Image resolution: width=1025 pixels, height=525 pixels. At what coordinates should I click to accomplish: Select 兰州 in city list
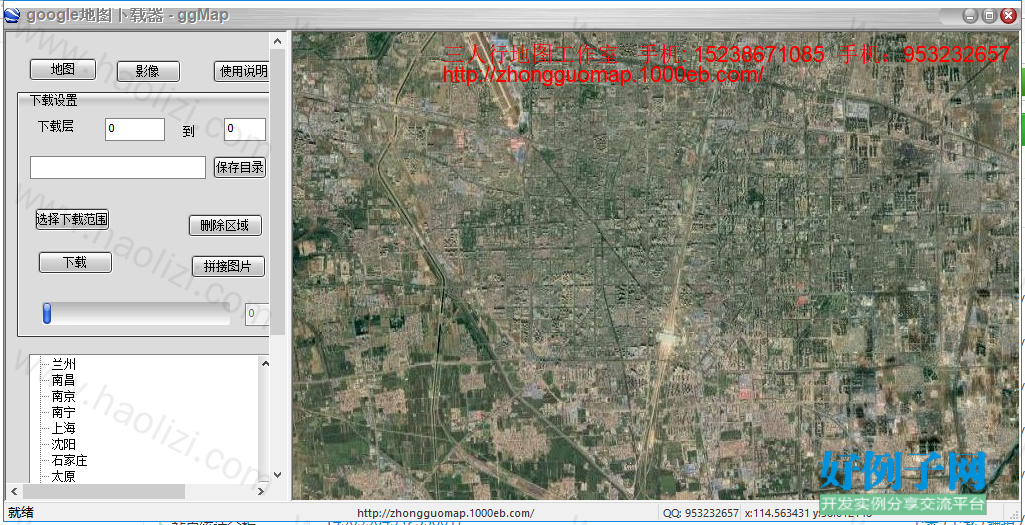tap(63, 364)
